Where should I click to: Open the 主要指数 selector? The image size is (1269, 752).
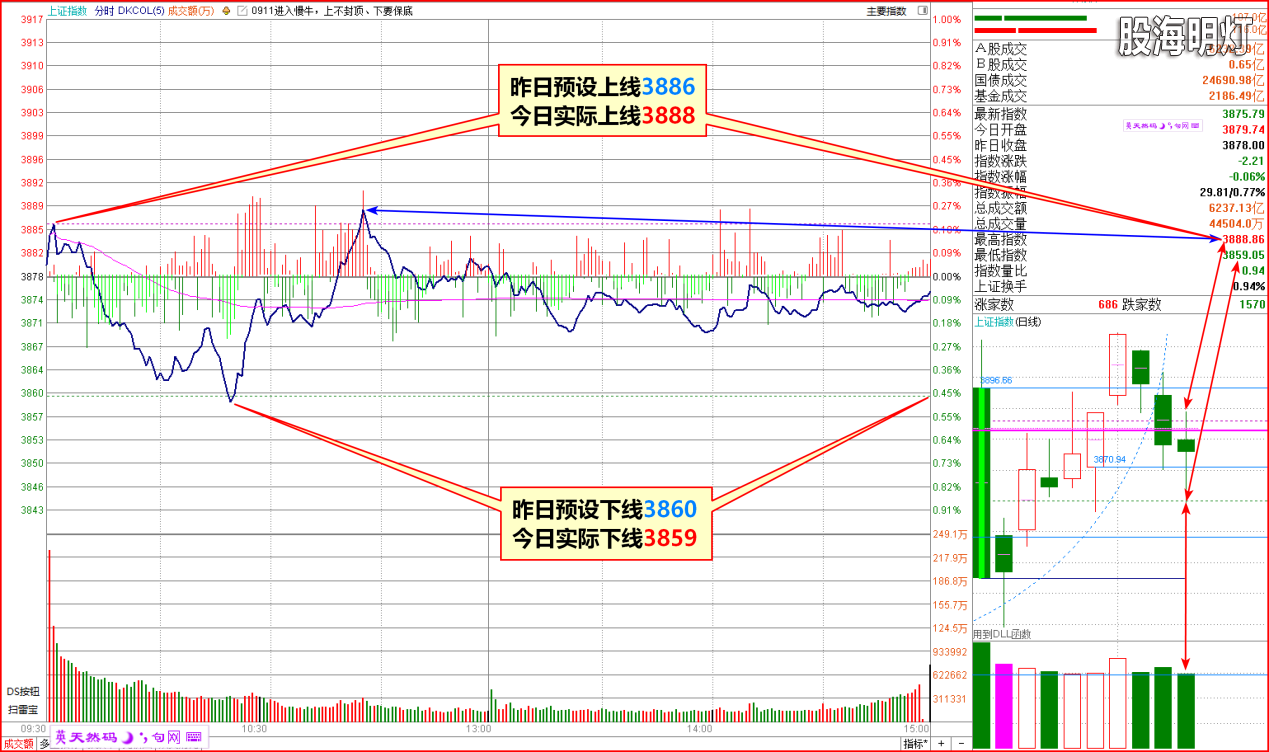[885, 10]
